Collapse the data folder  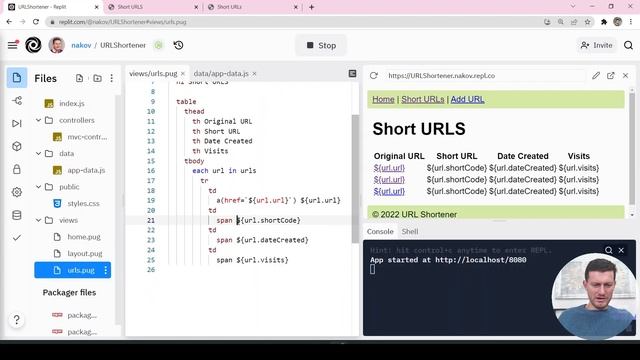pyautogui.click(x=39, y=153)
